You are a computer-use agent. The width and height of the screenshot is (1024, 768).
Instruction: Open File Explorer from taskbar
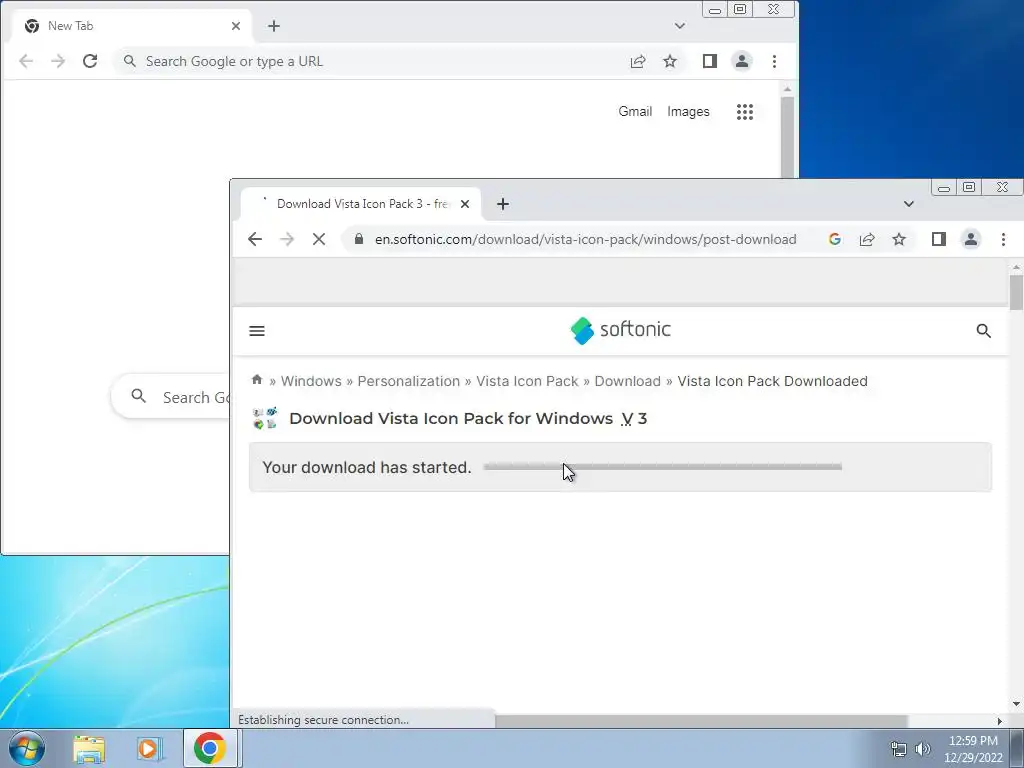pyautogui.click(x=89, y=748)
